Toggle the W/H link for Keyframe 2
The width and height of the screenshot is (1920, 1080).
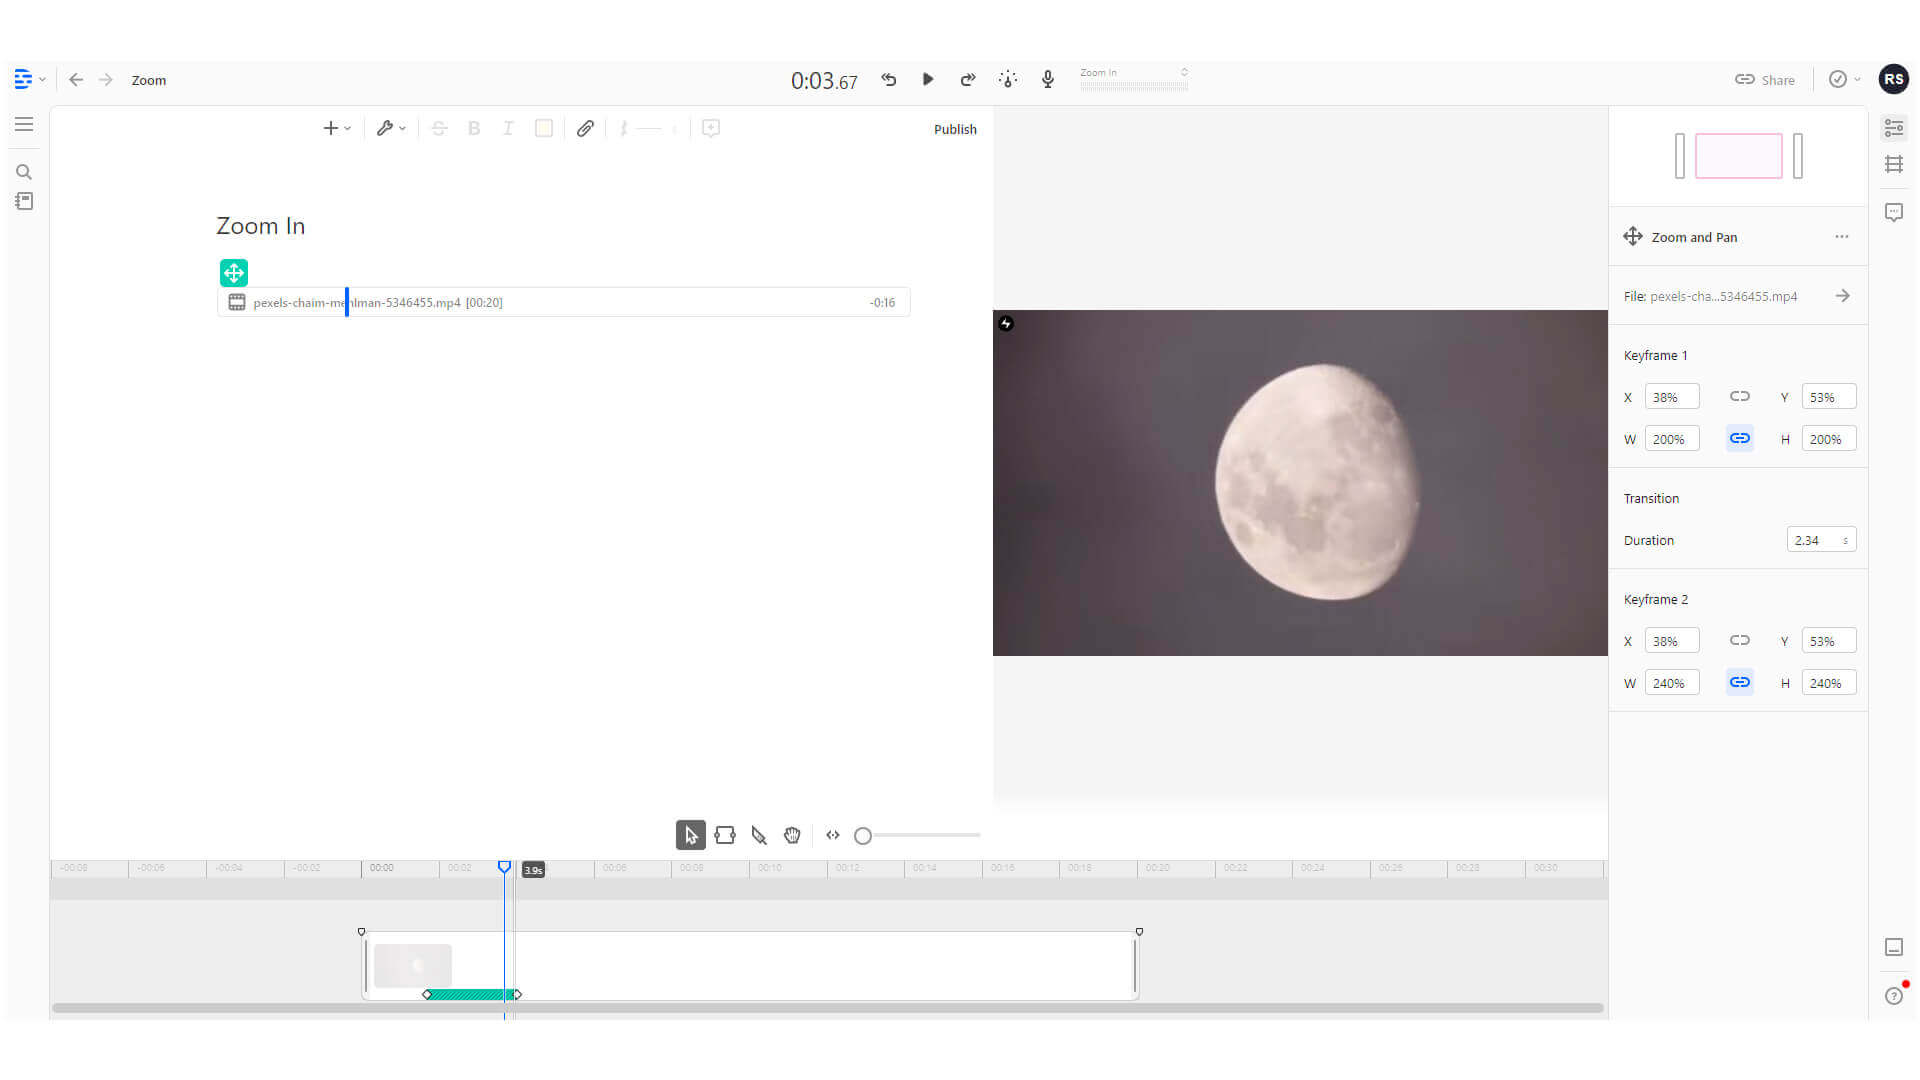pos(1739,682)
